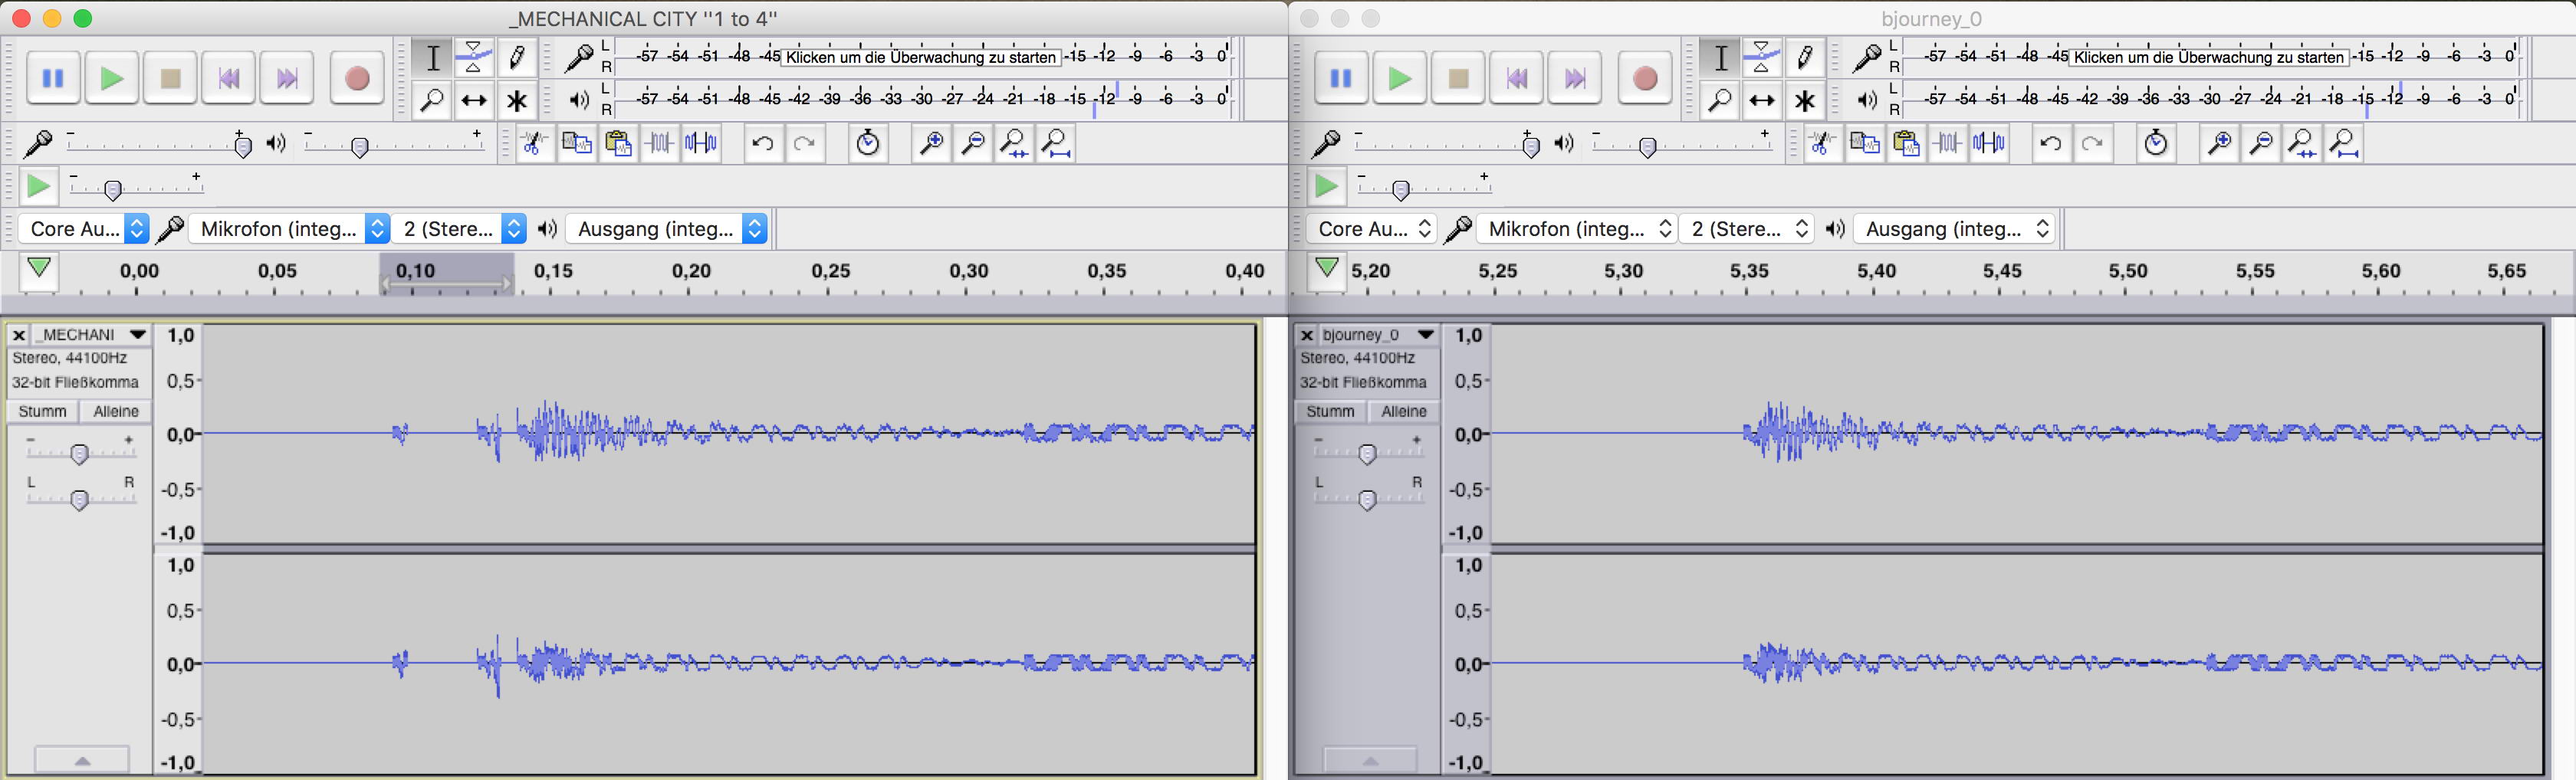Screen dimensions: 2576x780
Task: Click the Fit Project zoom icon in right window
Action: [2344, 144]
